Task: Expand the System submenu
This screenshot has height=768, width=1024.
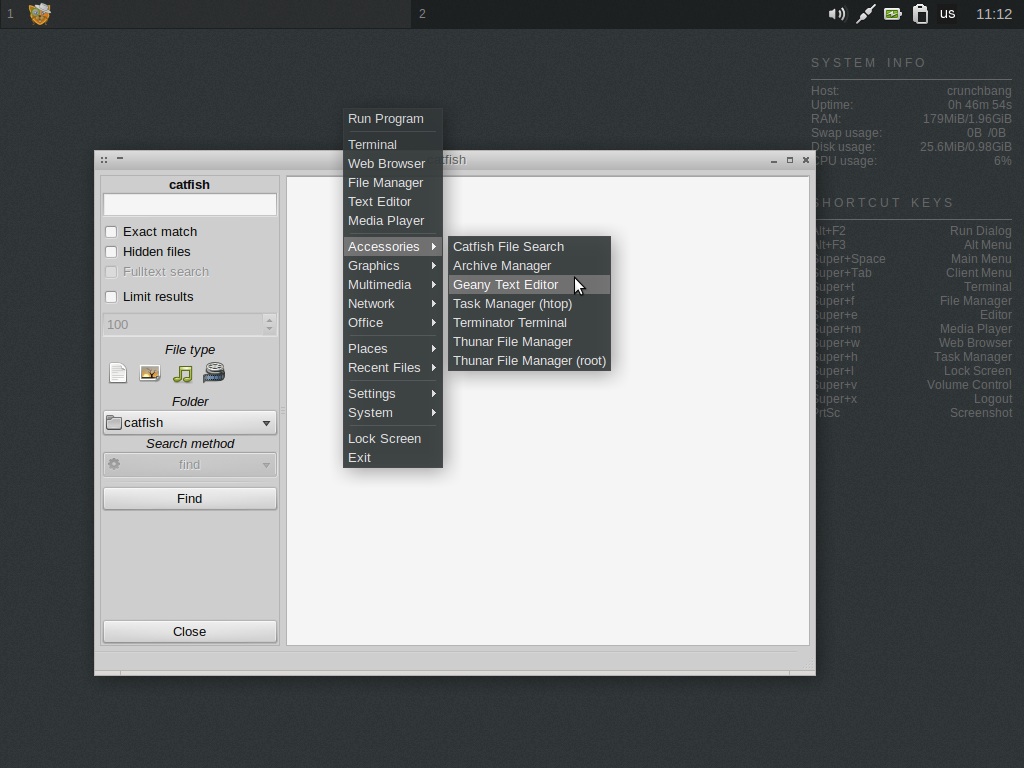Action: click(392, 413)
